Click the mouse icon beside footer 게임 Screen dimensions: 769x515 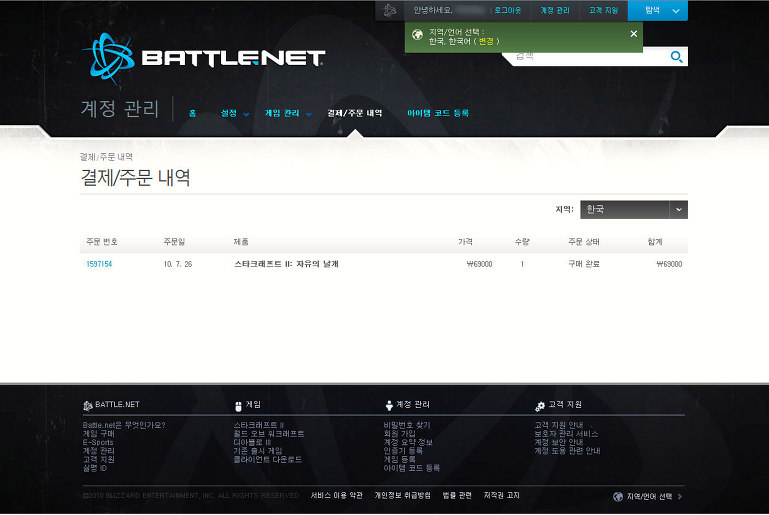(238, 406)
